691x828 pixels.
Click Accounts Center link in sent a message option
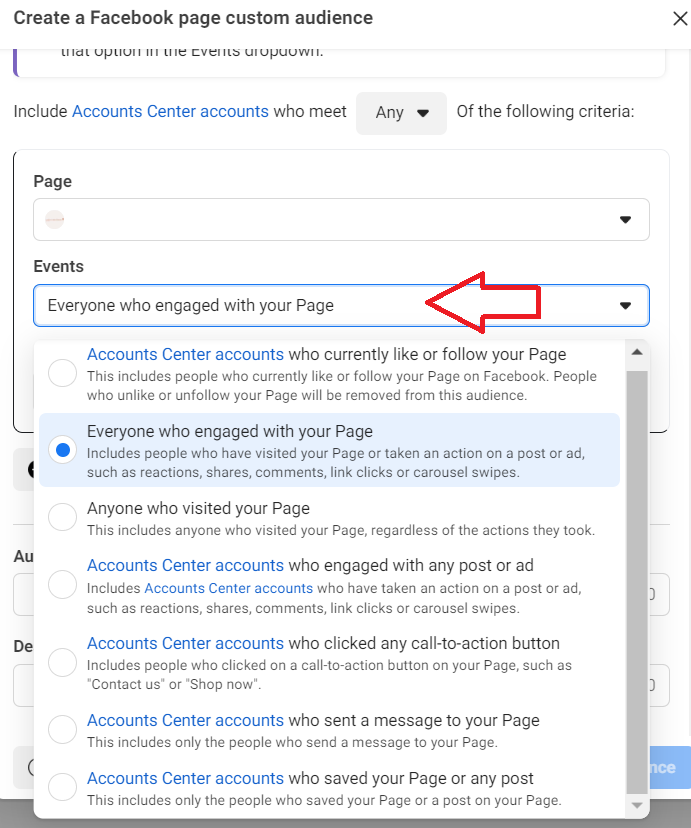click(x=185, y=721)
